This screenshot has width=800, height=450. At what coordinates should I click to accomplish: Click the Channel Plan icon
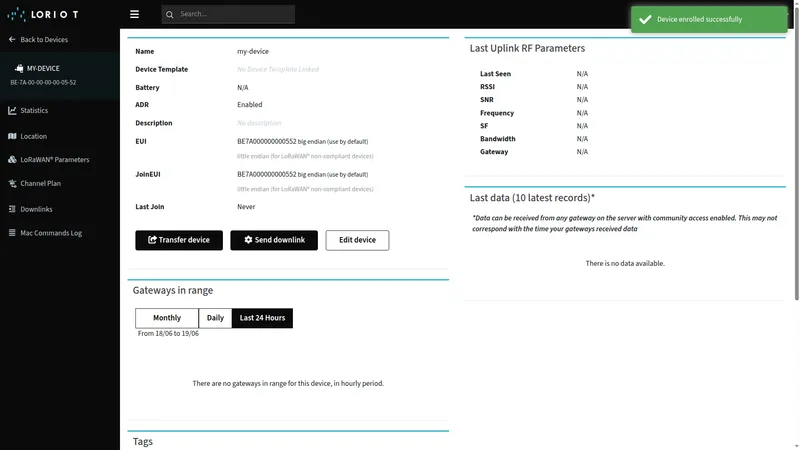click(12, 183)
